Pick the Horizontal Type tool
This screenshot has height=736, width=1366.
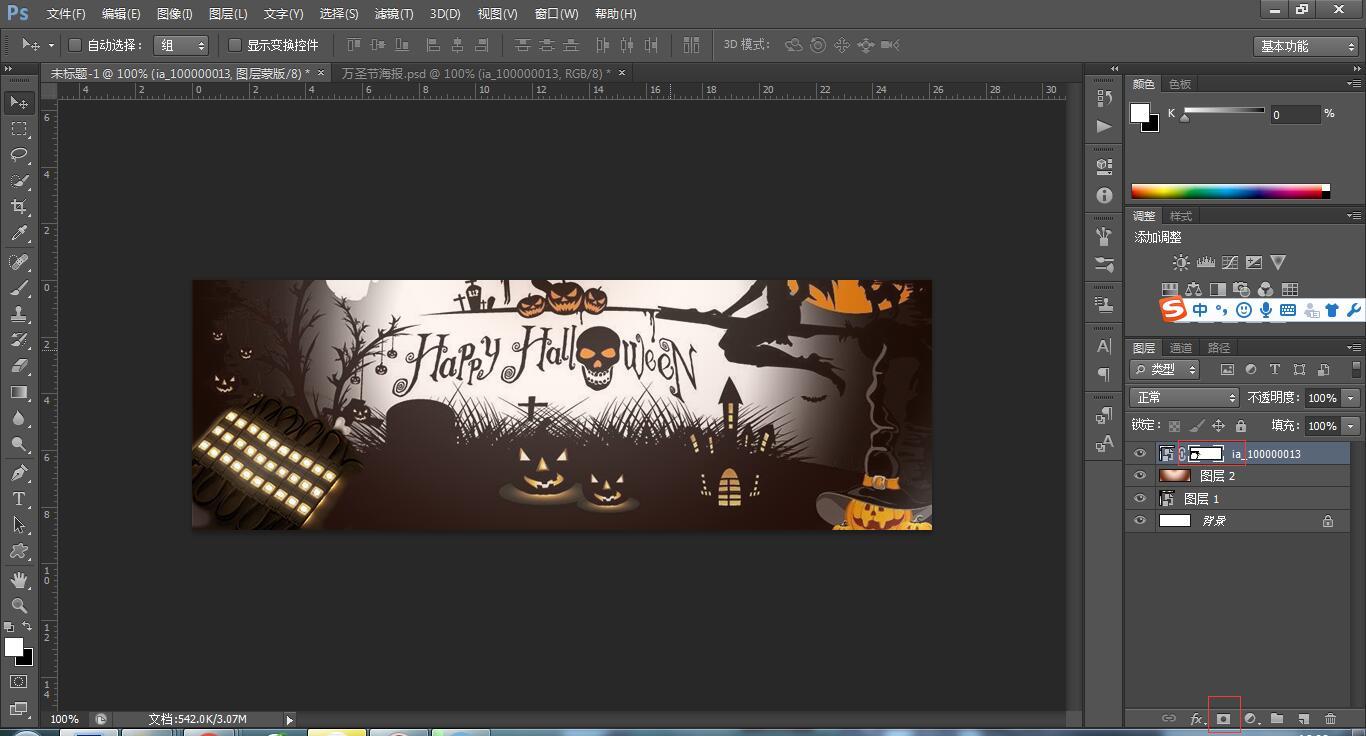point(18,499)
